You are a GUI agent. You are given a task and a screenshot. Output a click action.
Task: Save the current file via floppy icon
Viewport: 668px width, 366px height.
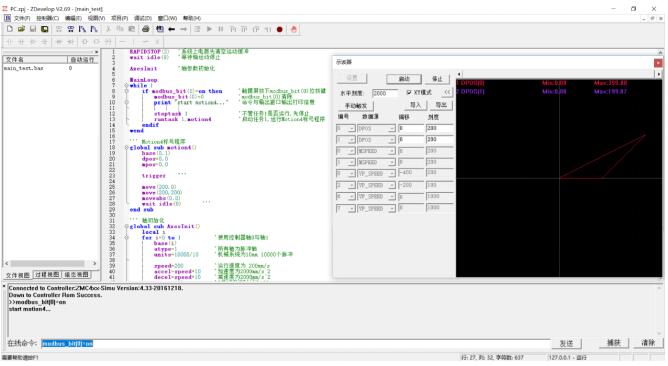tap(33, 29)
